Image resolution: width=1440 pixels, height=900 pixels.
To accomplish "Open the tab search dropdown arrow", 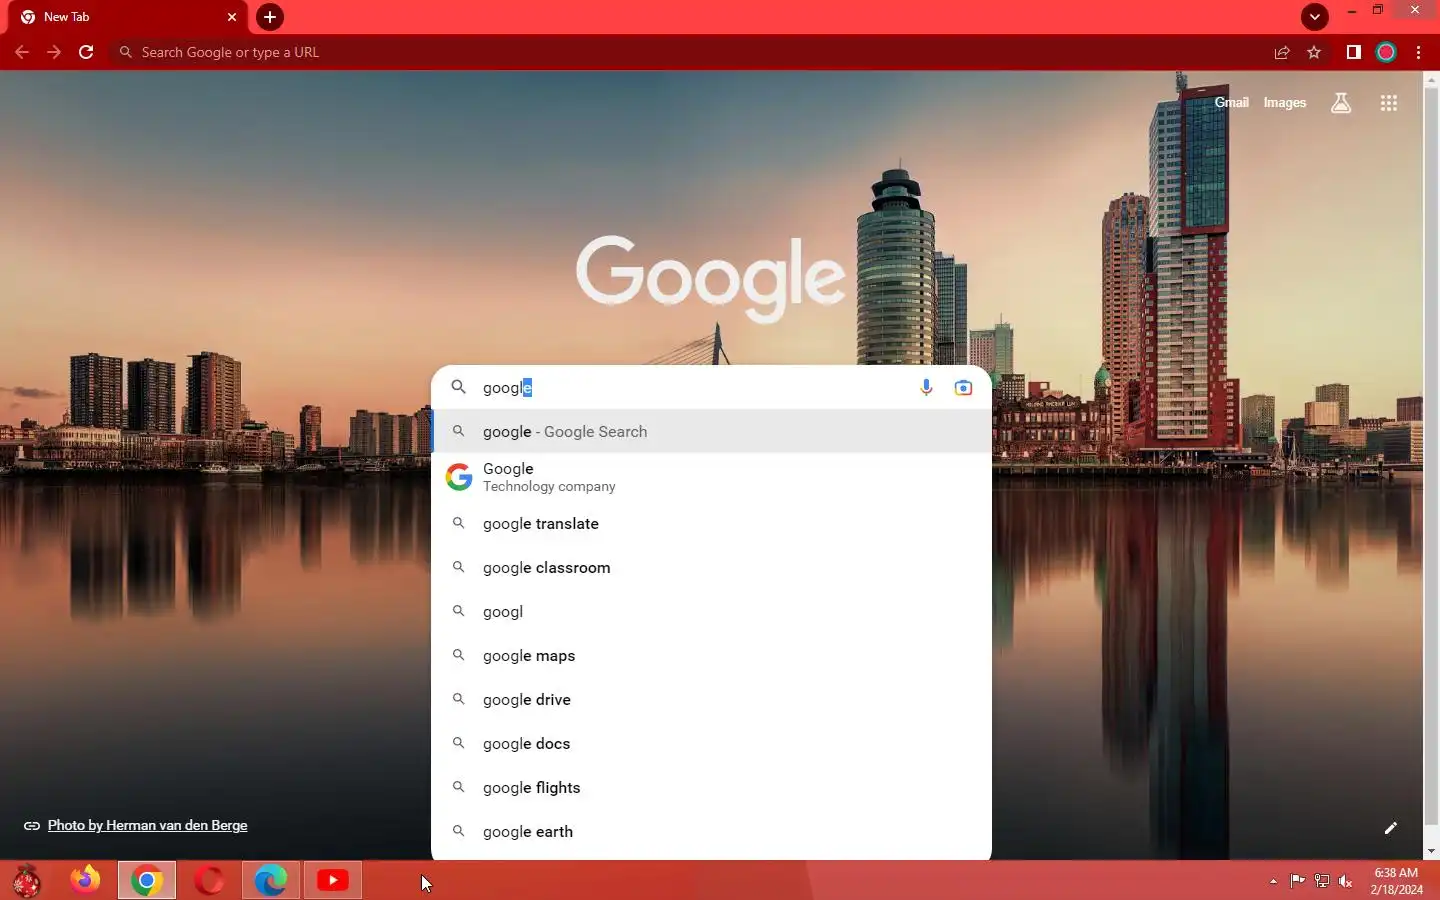I will point(1315,16).
